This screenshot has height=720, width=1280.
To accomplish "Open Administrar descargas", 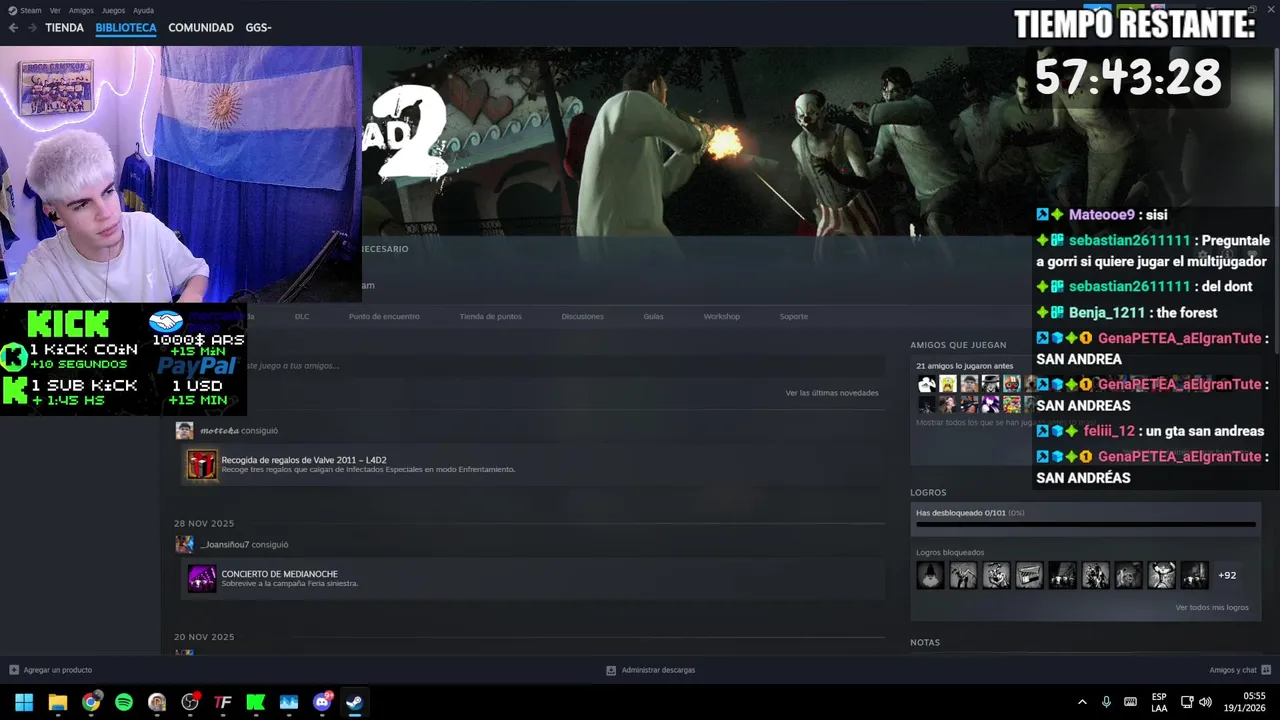I will [x=658, y=670].
